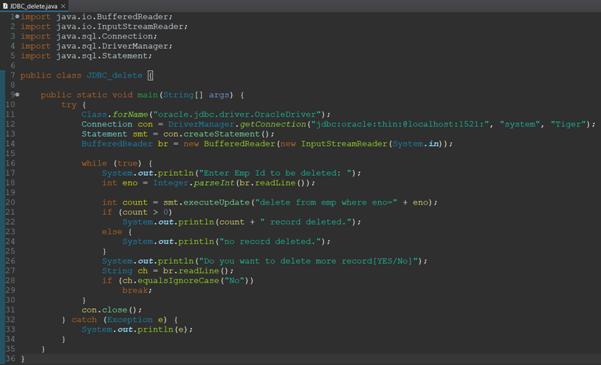Click the "delete from emp where eno=" string

pyautogui.click(x=326, y=202)
